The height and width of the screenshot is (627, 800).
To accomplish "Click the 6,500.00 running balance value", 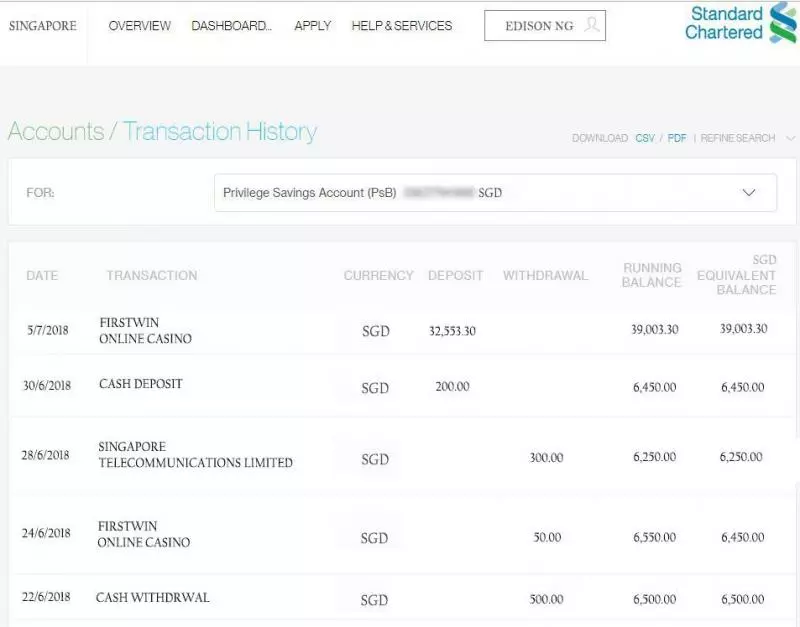I will [655, 599].
